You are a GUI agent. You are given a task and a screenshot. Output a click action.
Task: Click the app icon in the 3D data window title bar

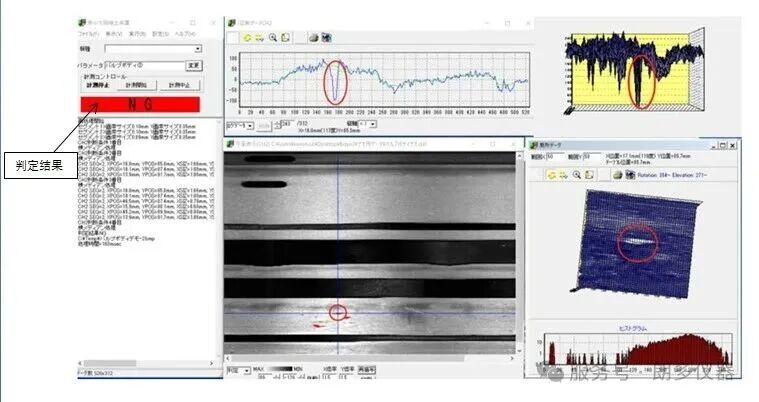click(534, 145)
